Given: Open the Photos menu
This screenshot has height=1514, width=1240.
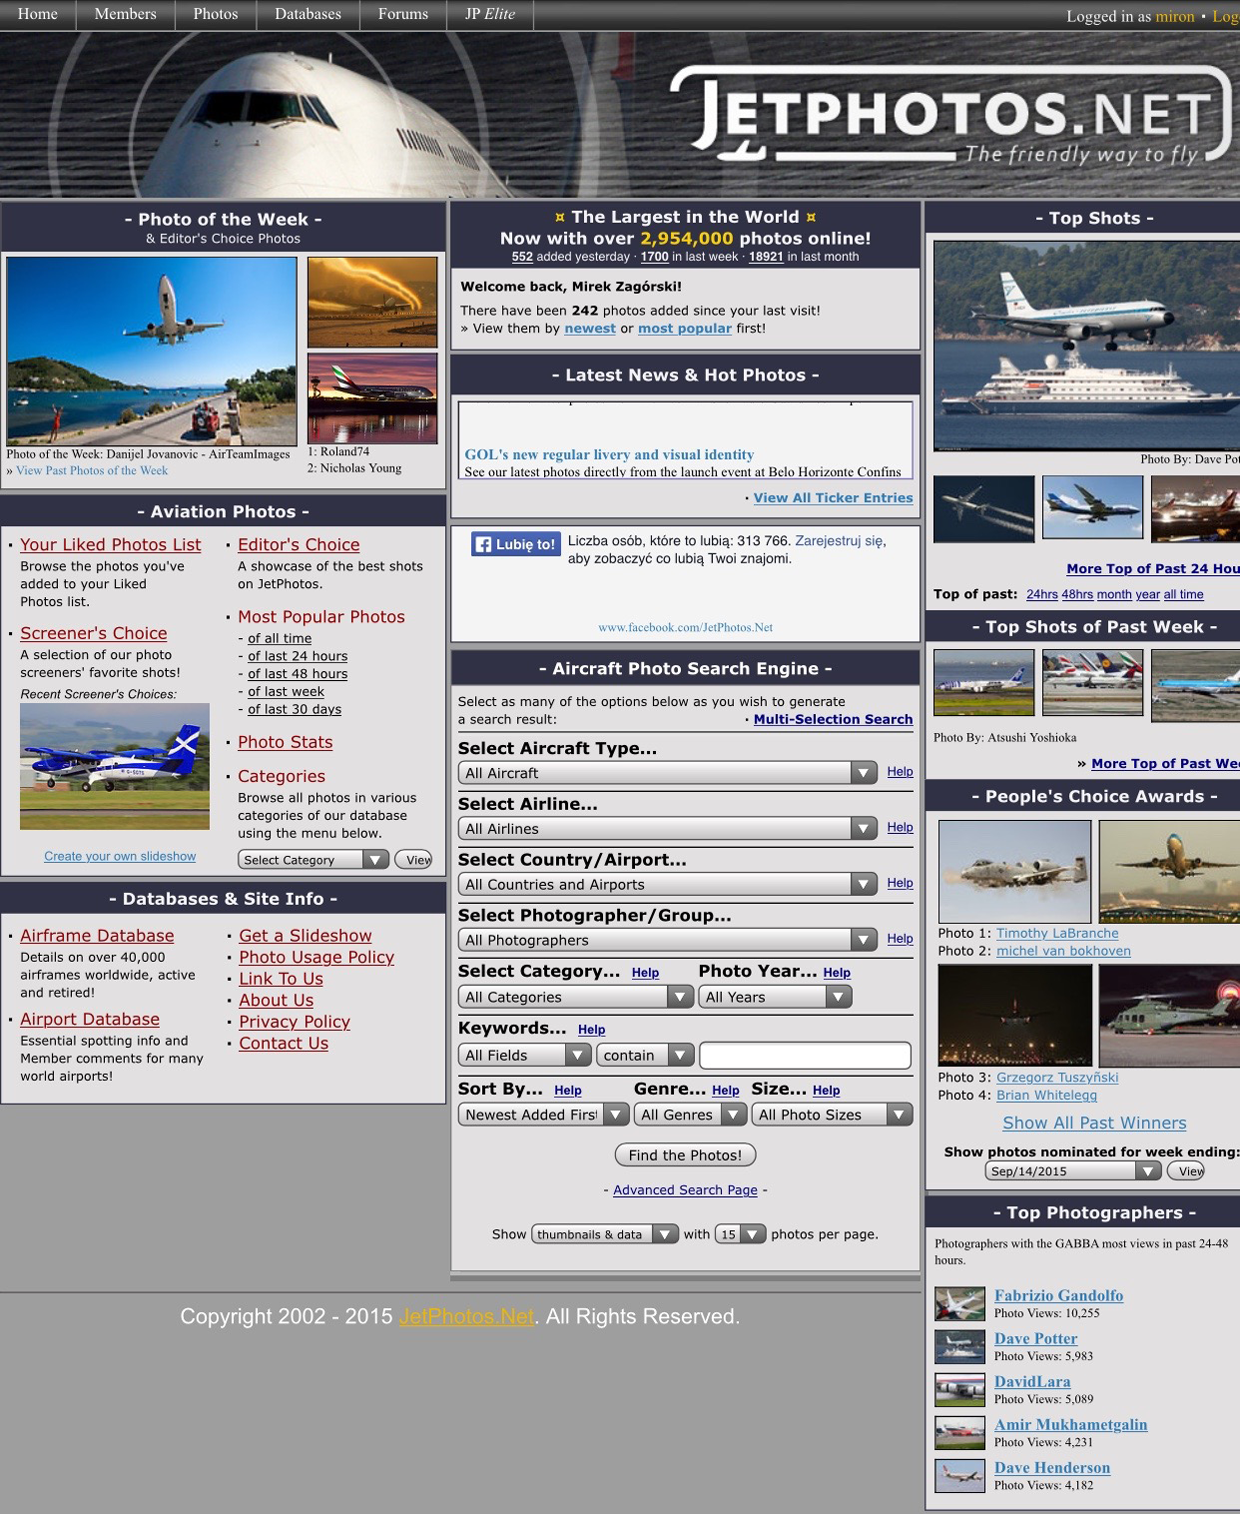Looking at the screenshot, I should coord(215,14).
